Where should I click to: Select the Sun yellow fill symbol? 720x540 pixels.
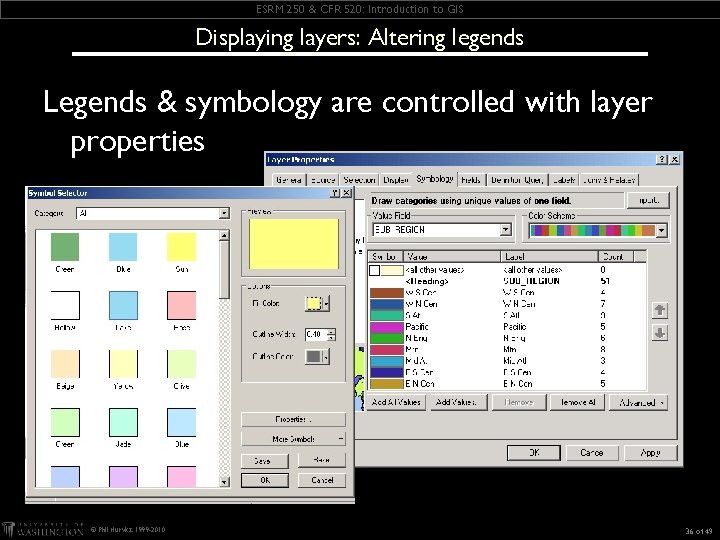point(181,247)
